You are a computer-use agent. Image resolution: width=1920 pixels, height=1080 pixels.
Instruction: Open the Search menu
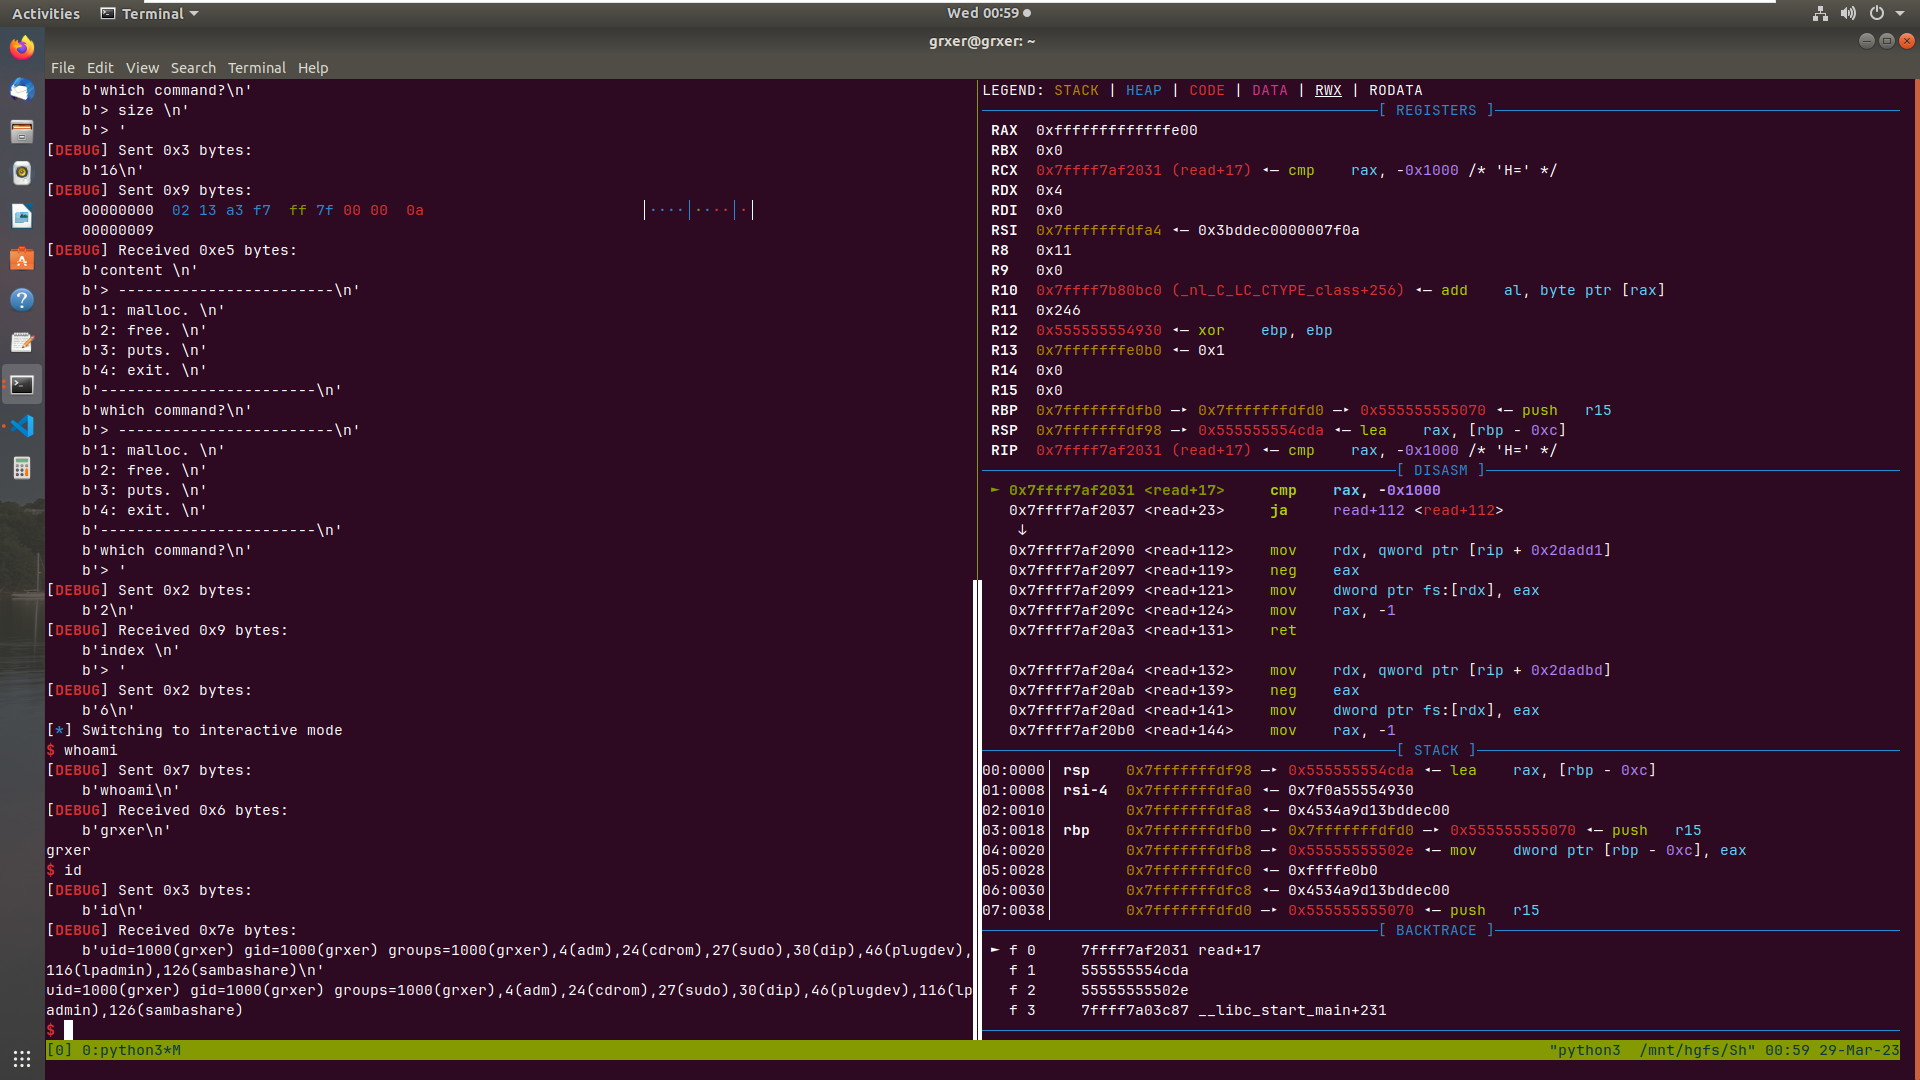click(193, 68)
